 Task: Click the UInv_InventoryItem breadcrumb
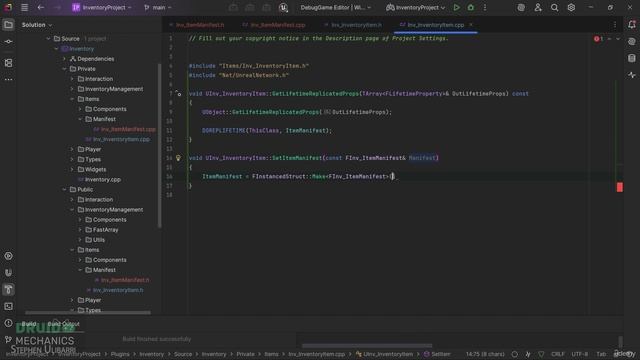384,354
